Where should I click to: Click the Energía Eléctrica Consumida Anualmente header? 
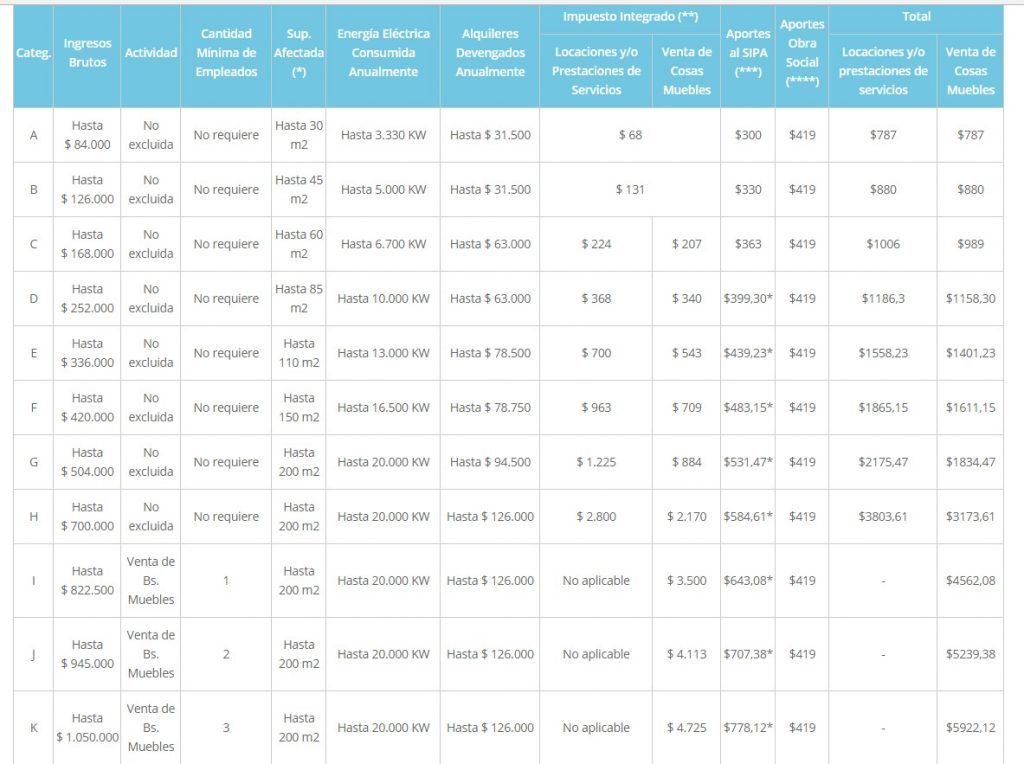pyautogui.click(x=383, y=53)
